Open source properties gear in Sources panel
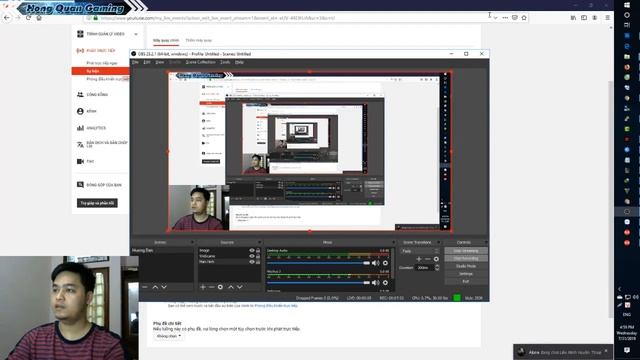 point(220,287)
